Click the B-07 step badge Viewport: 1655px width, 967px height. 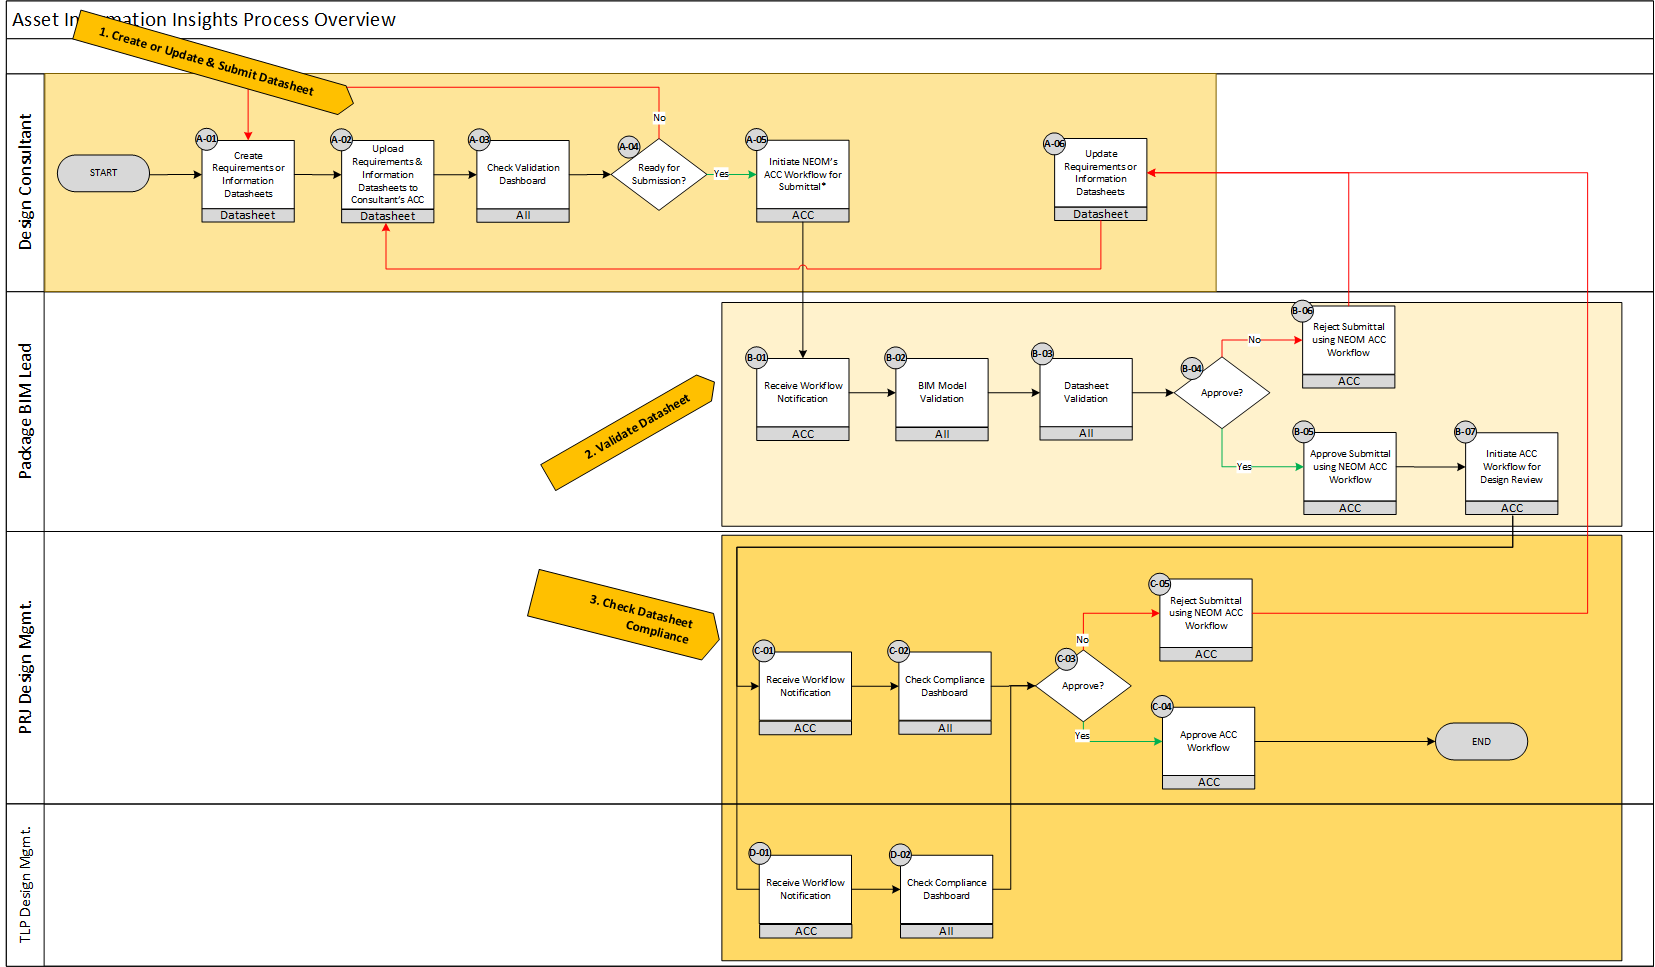pyautogui.click(x=1465, y=432)
